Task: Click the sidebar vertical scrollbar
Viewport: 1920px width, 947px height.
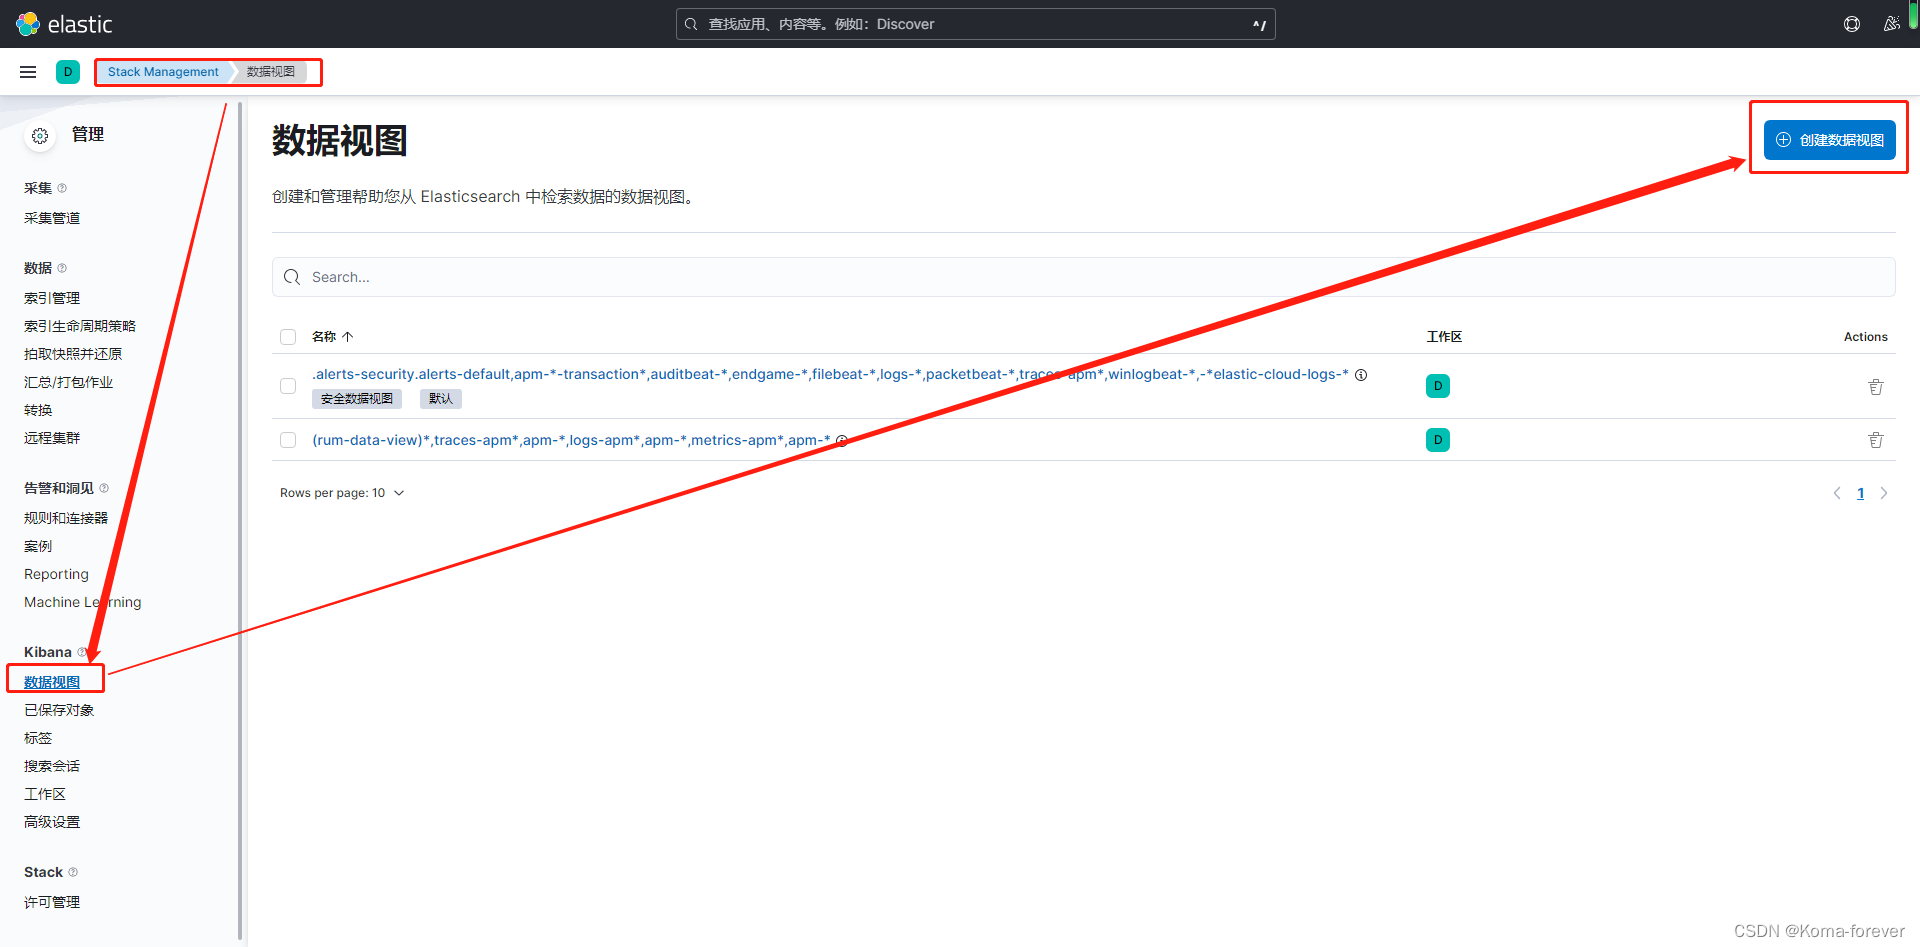Action: [240, 520]
